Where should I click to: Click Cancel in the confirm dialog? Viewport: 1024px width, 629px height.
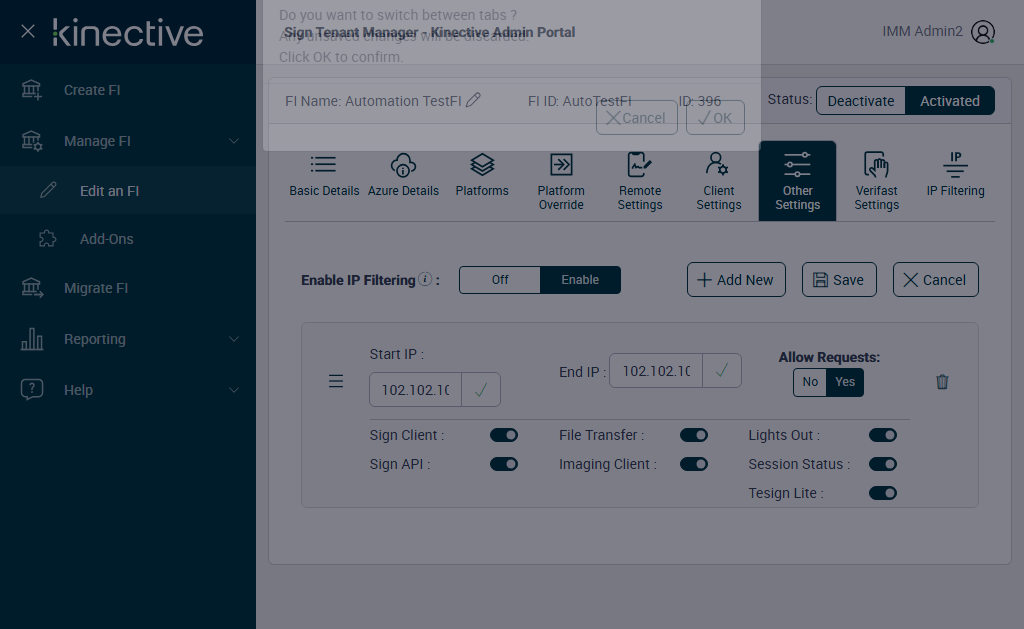coord(637,118)
